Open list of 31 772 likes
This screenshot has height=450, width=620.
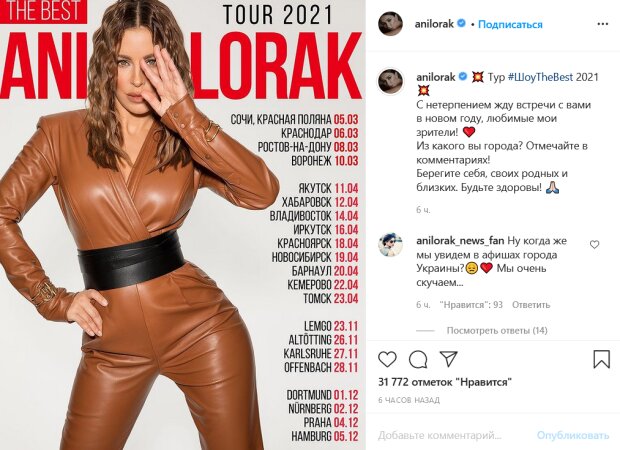click(445, 382)
